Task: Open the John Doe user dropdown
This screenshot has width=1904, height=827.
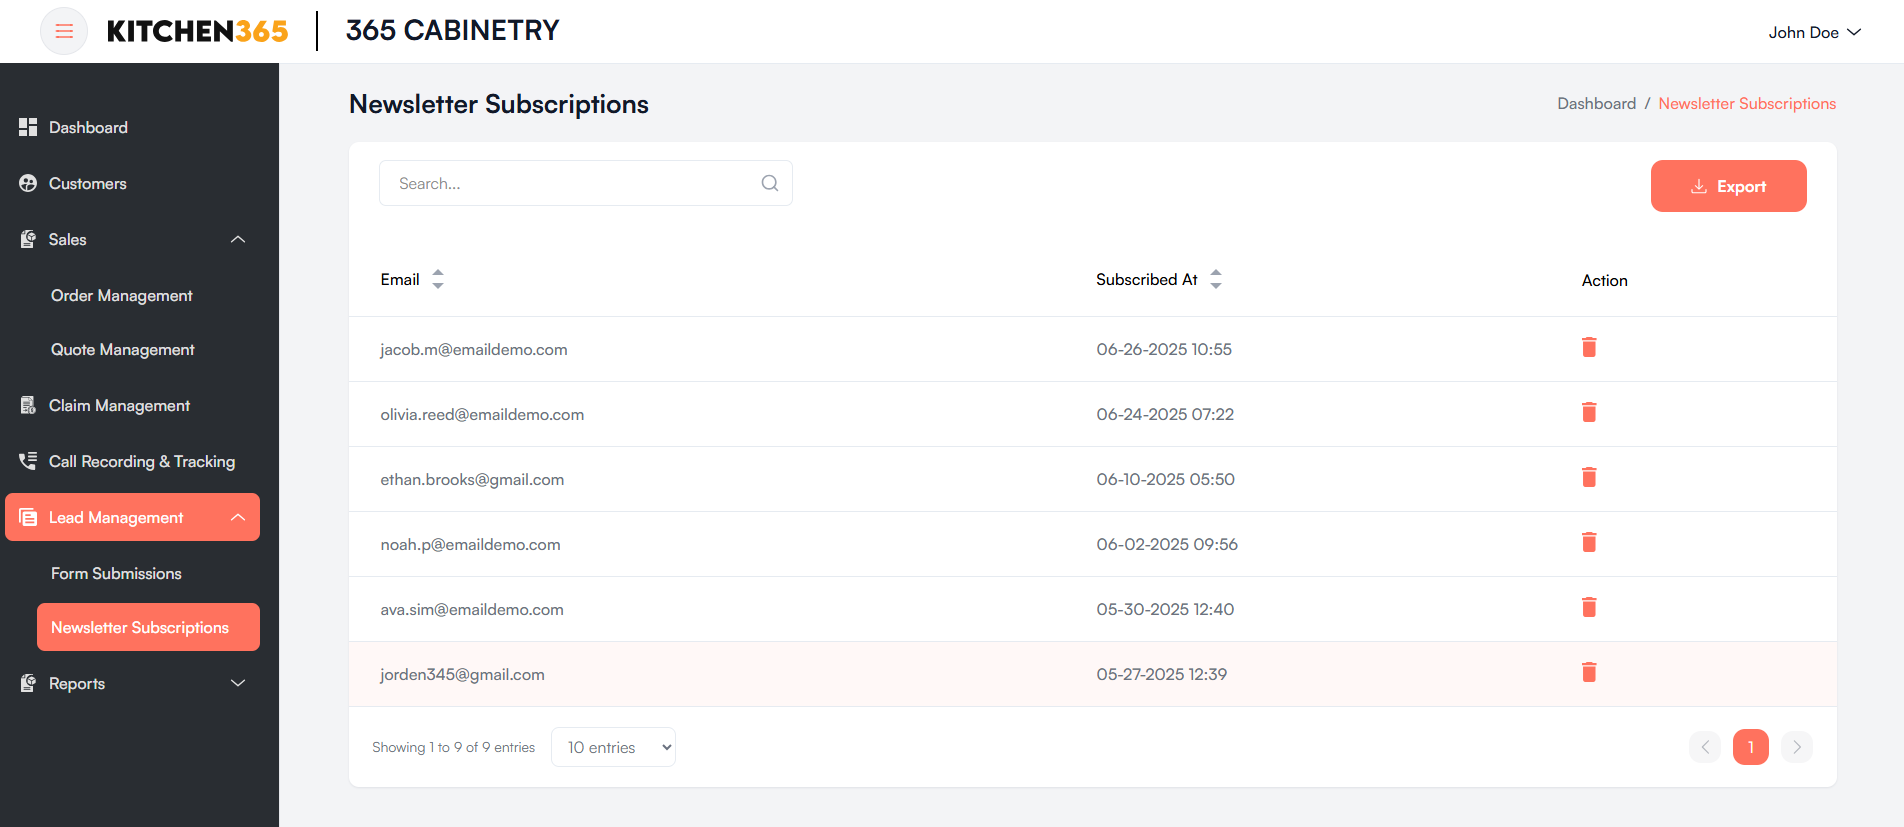Action: coord(1814,32)
